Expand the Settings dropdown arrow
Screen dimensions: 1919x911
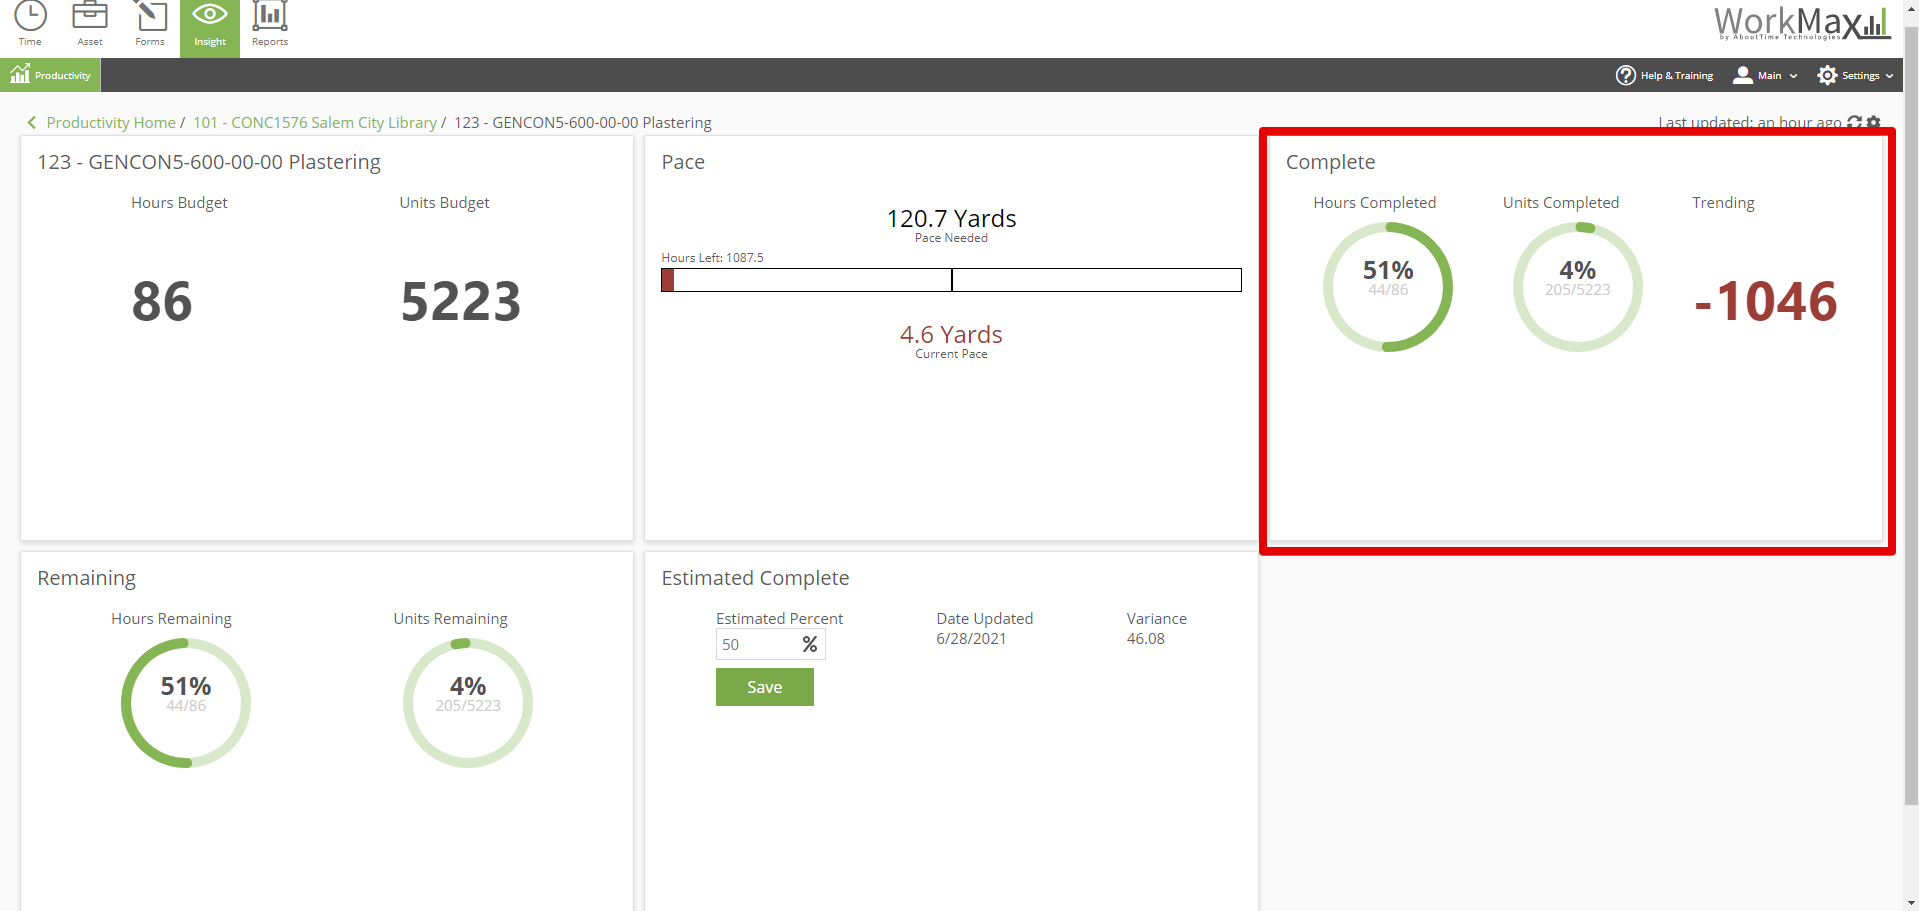click(1890, 76)
